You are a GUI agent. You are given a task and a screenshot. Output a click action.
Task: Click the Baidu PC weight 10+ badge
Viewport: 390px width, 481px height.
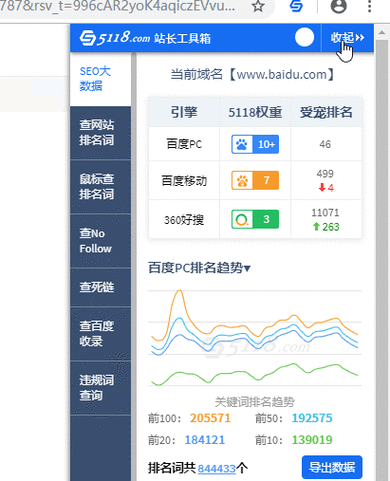255,144
